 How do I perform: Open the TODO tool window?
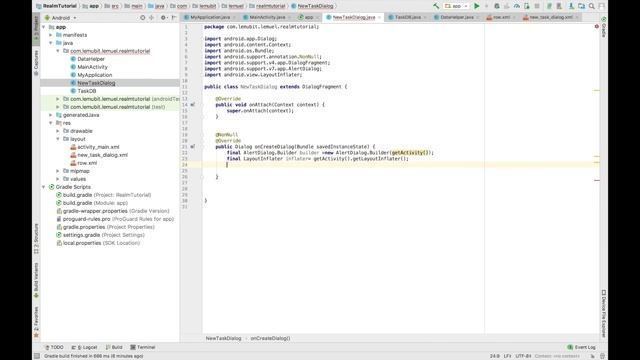tap(54, 347)
